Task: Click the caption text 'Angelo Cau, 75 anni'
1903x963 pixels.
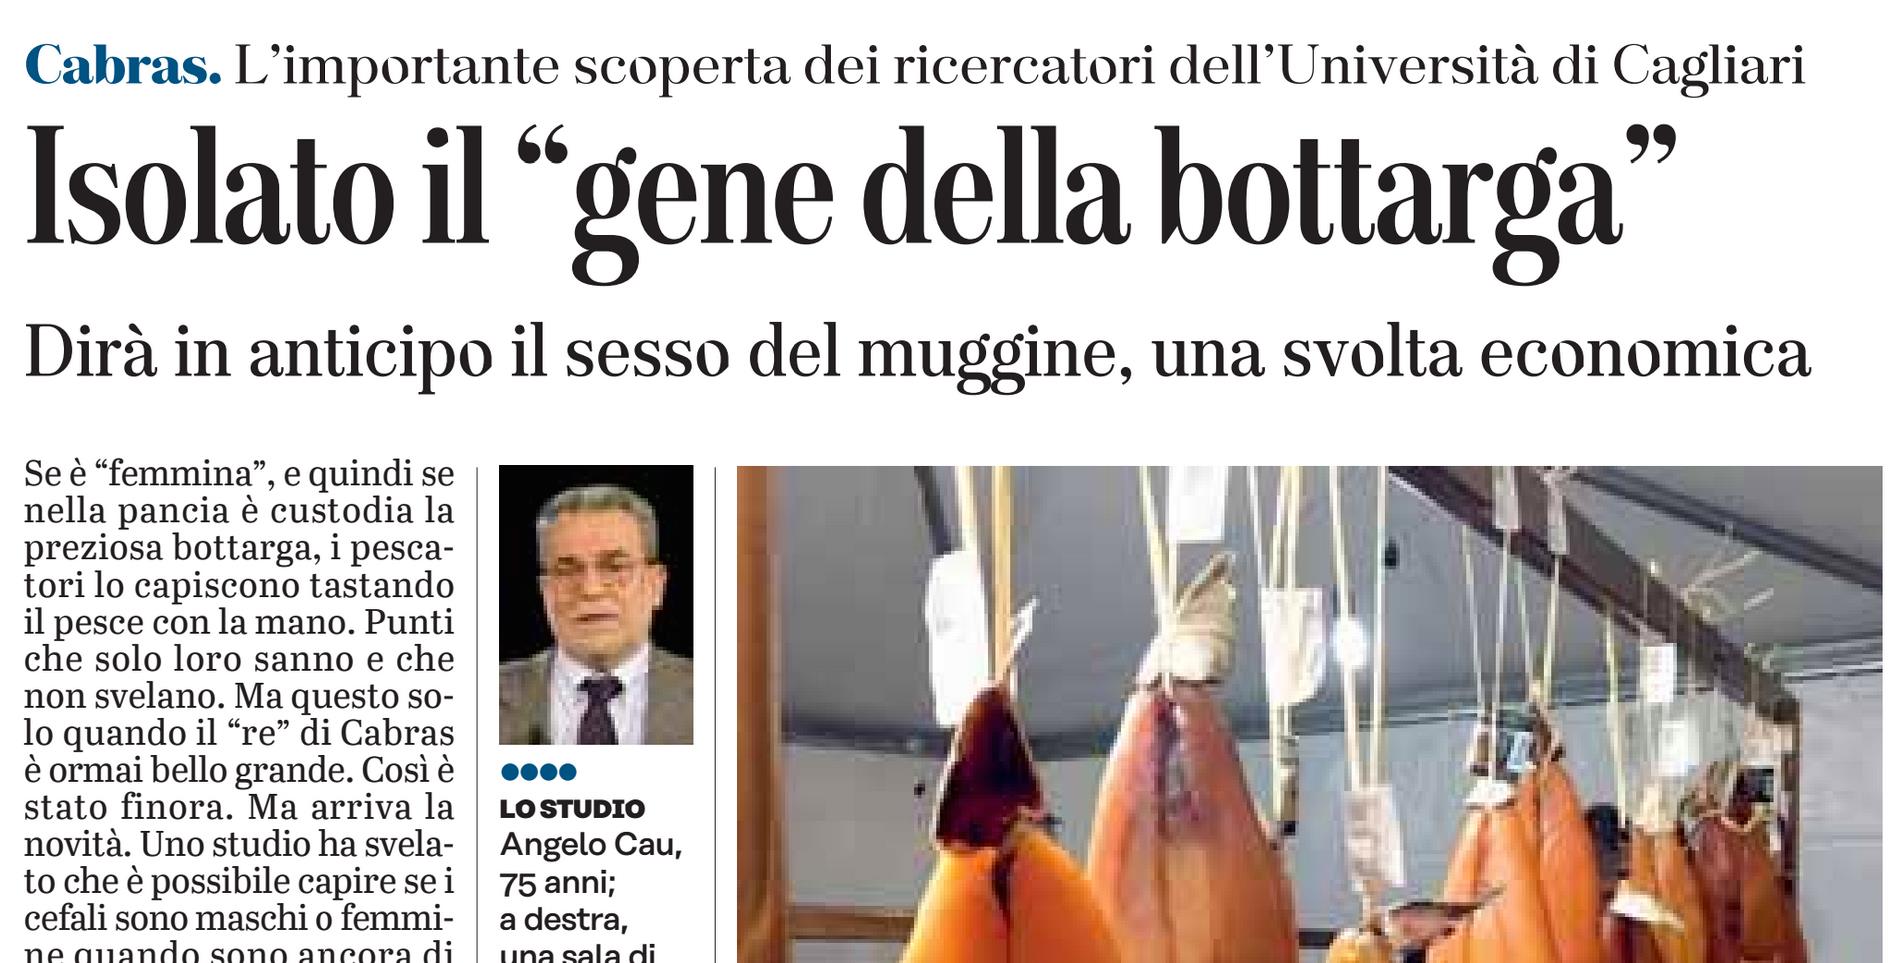Action: 591,863
